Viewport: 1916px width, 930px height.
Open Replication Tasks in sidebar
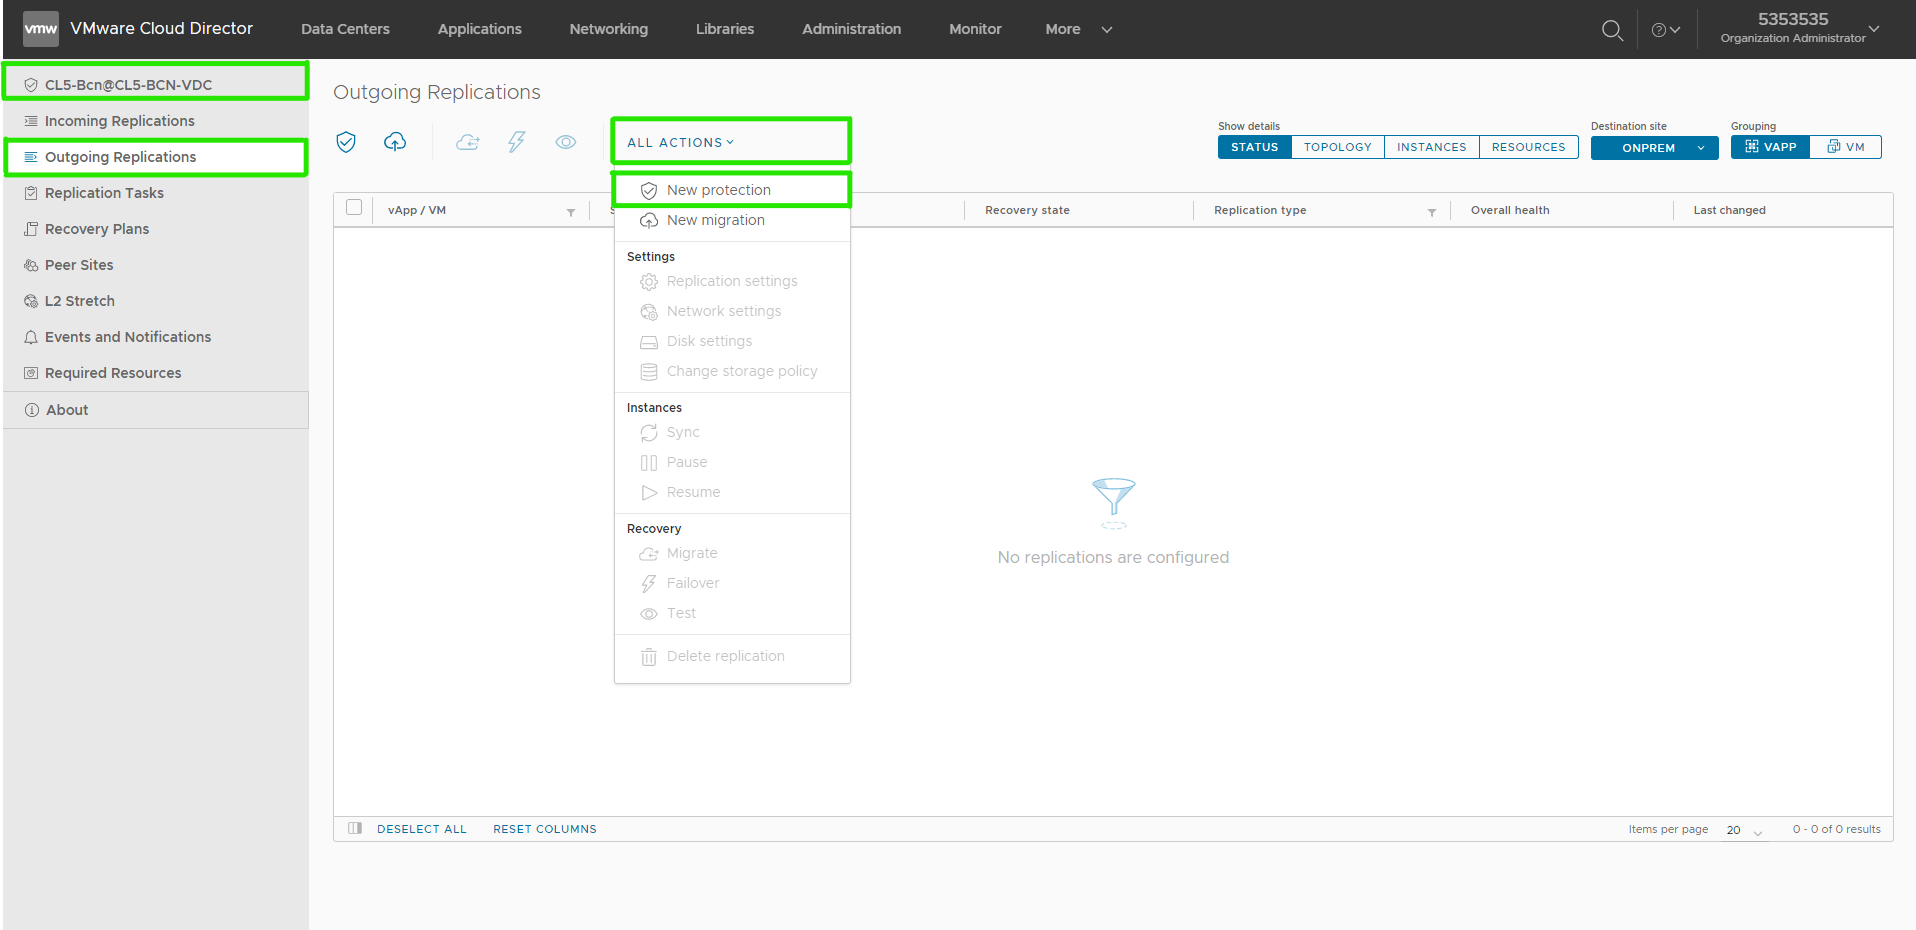point(156,193)
